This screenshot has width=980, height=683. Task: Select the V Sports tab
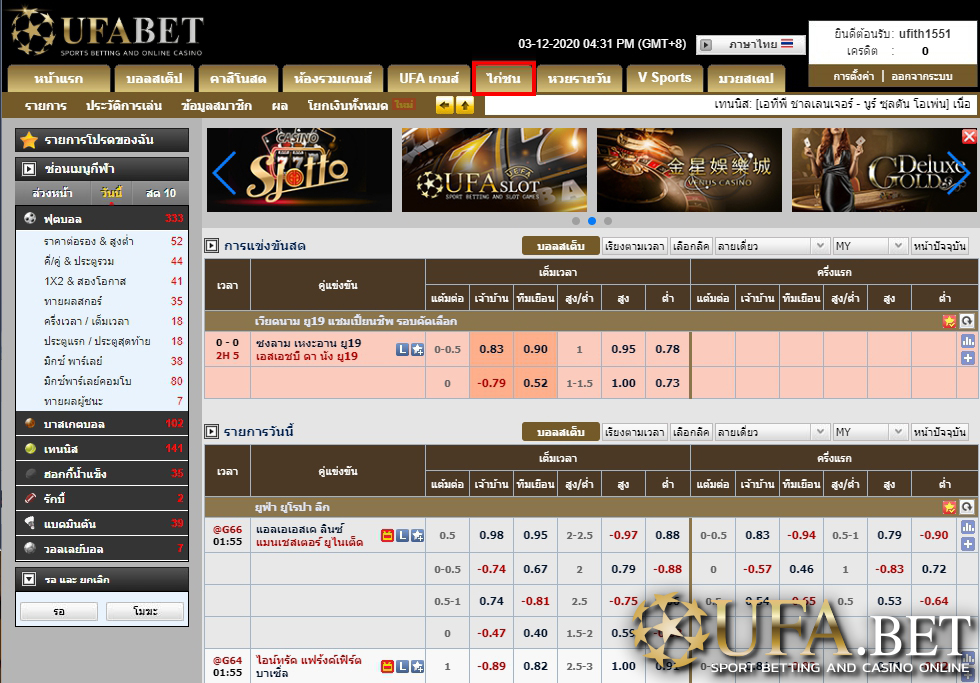(664, 79)
